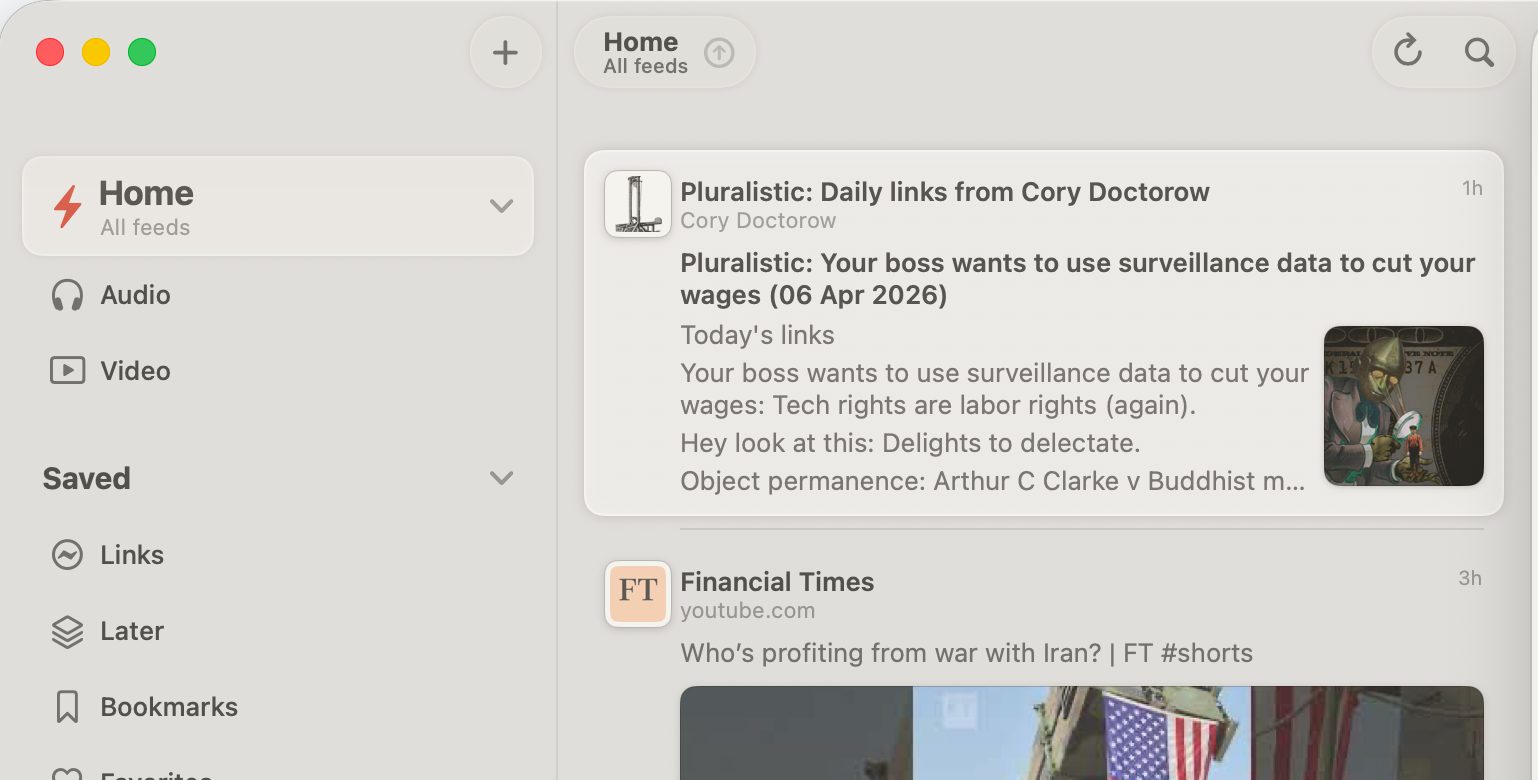Expand the Home header scroll-to-top arrow
The image size is (1538, 780).
tap(717, 52)
